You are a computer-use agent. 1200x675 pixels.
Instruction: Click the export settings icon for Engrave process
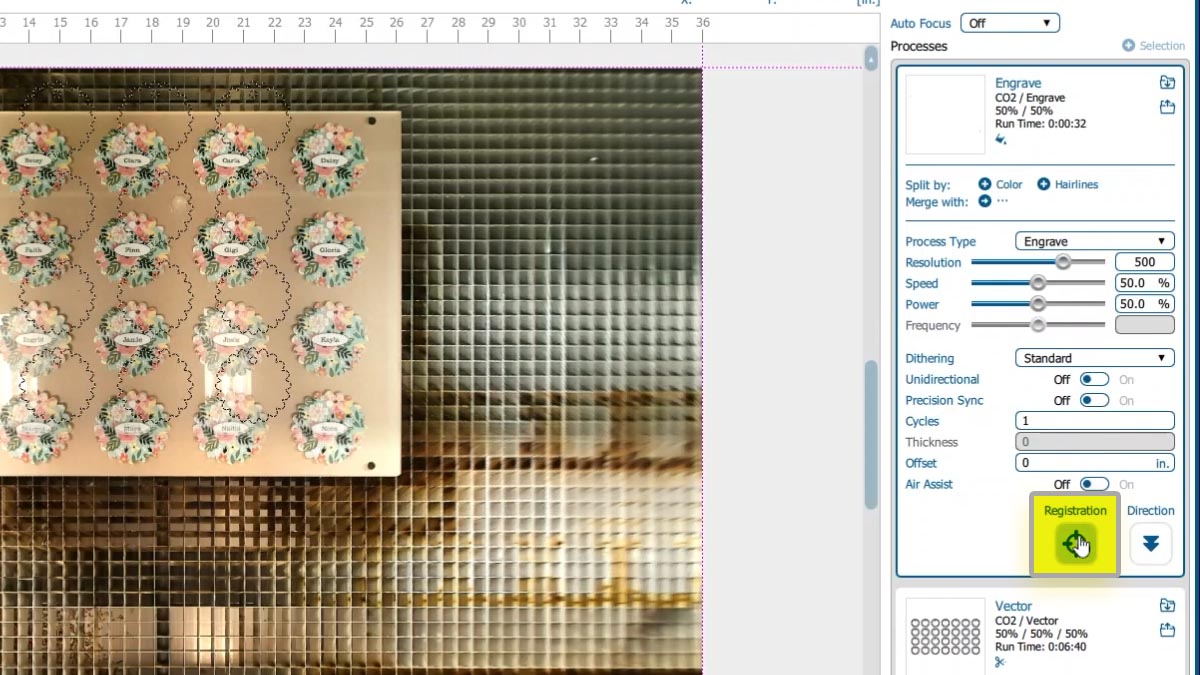[x=1167, y=107]
